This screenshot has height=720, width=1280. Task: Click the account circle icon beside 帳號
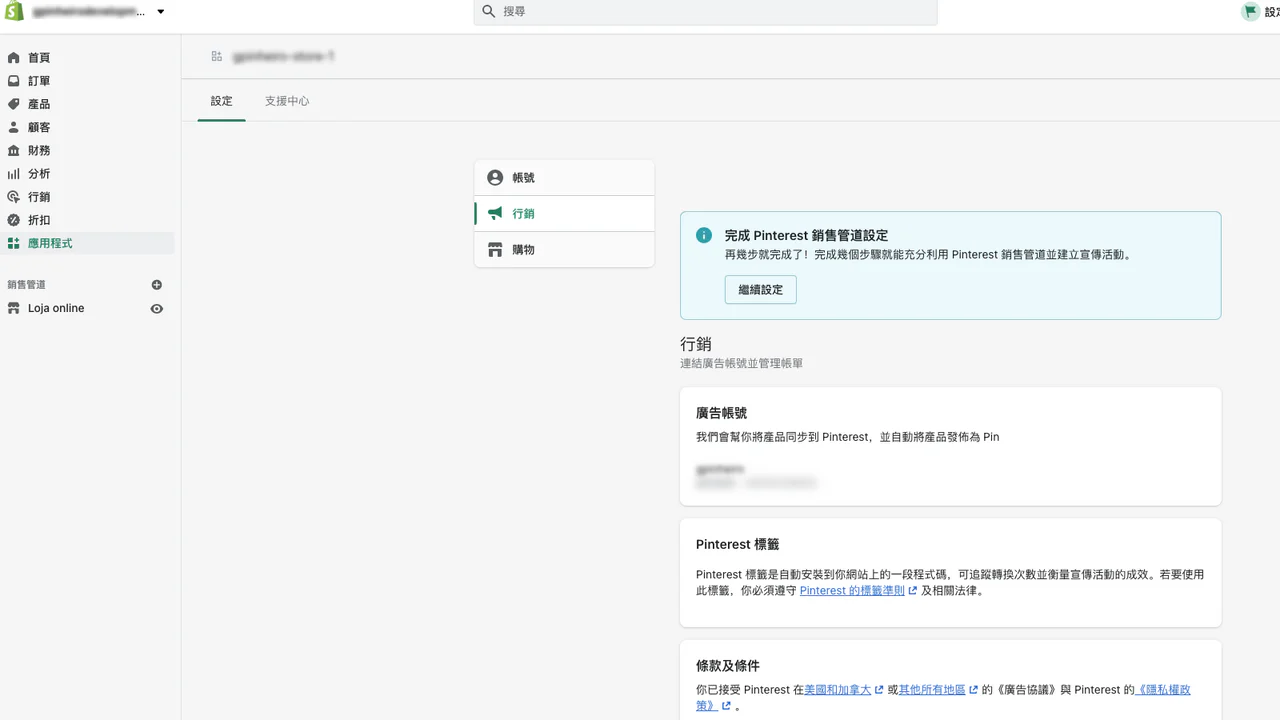(x=495, y=178)
